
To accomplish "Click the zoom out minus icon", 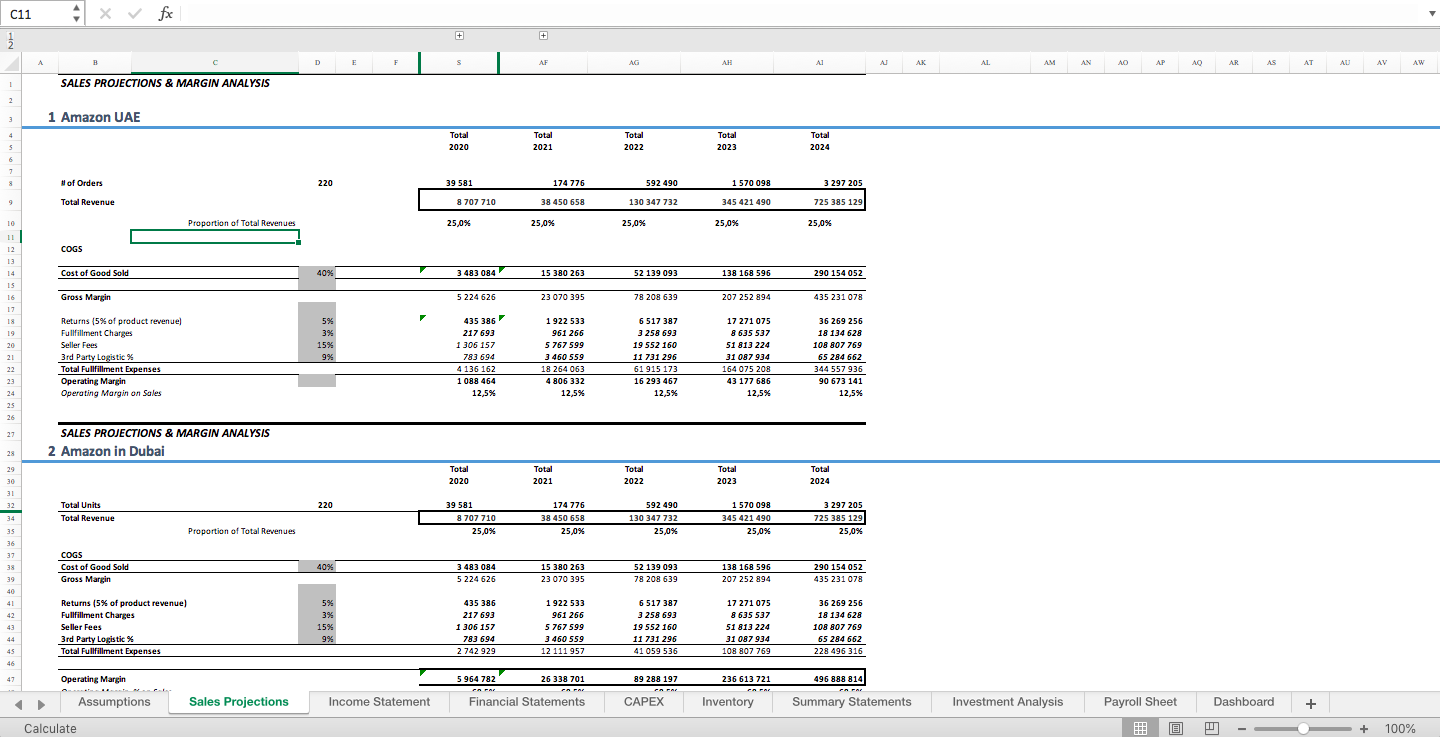I will [1242, 728].
